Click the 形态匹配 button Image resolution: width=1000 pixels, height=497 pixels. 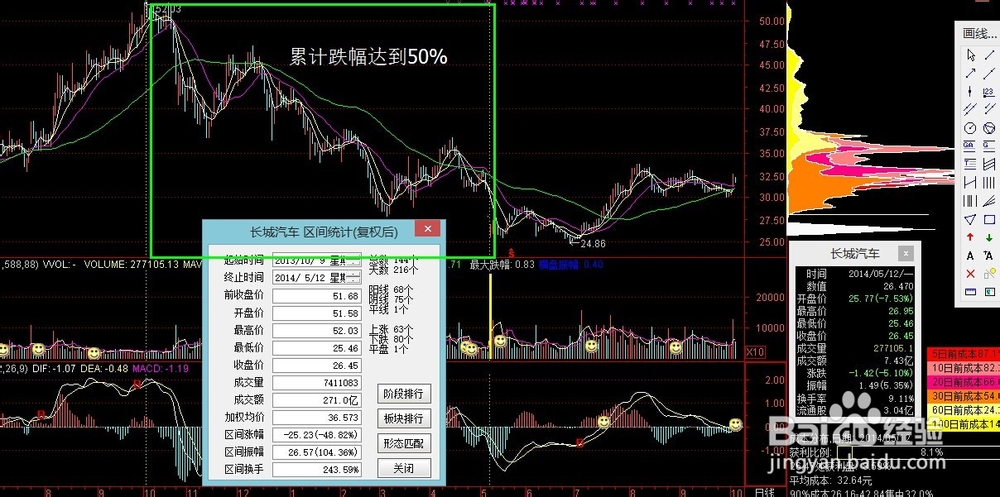click(x=403, y=443)
